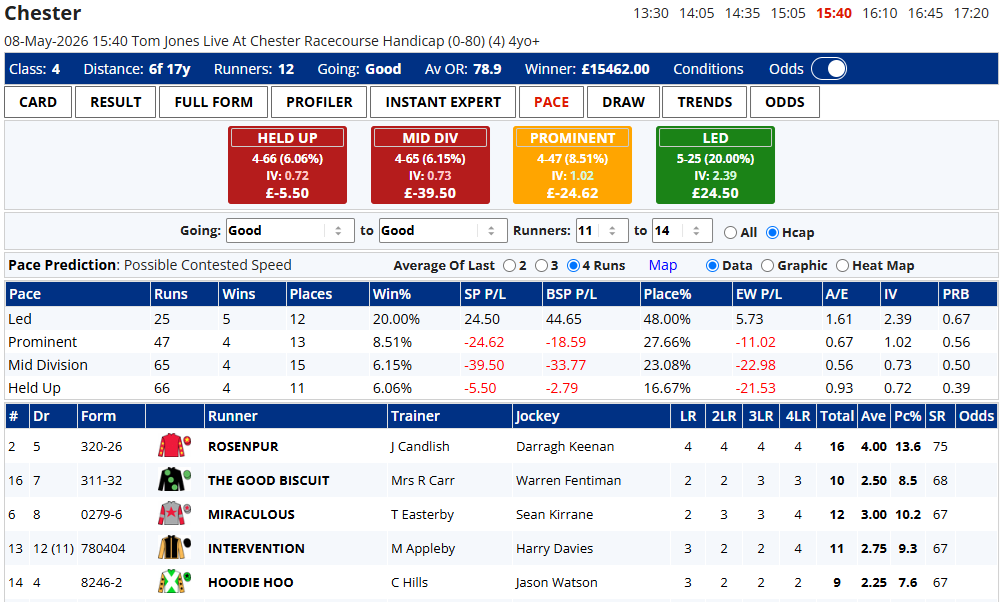Select the Hcap radio button
Screen dimensions: 1001x602
(x=772, y=232)
